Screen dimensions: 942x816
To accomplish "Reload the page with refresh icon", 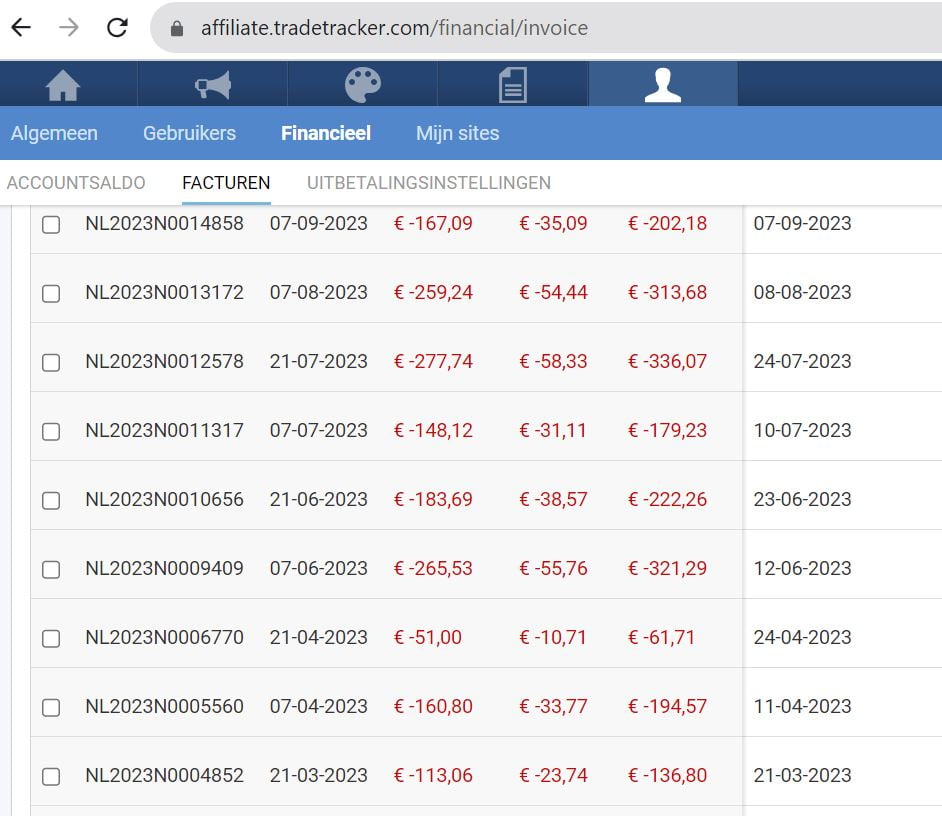I will pos(117,28).
